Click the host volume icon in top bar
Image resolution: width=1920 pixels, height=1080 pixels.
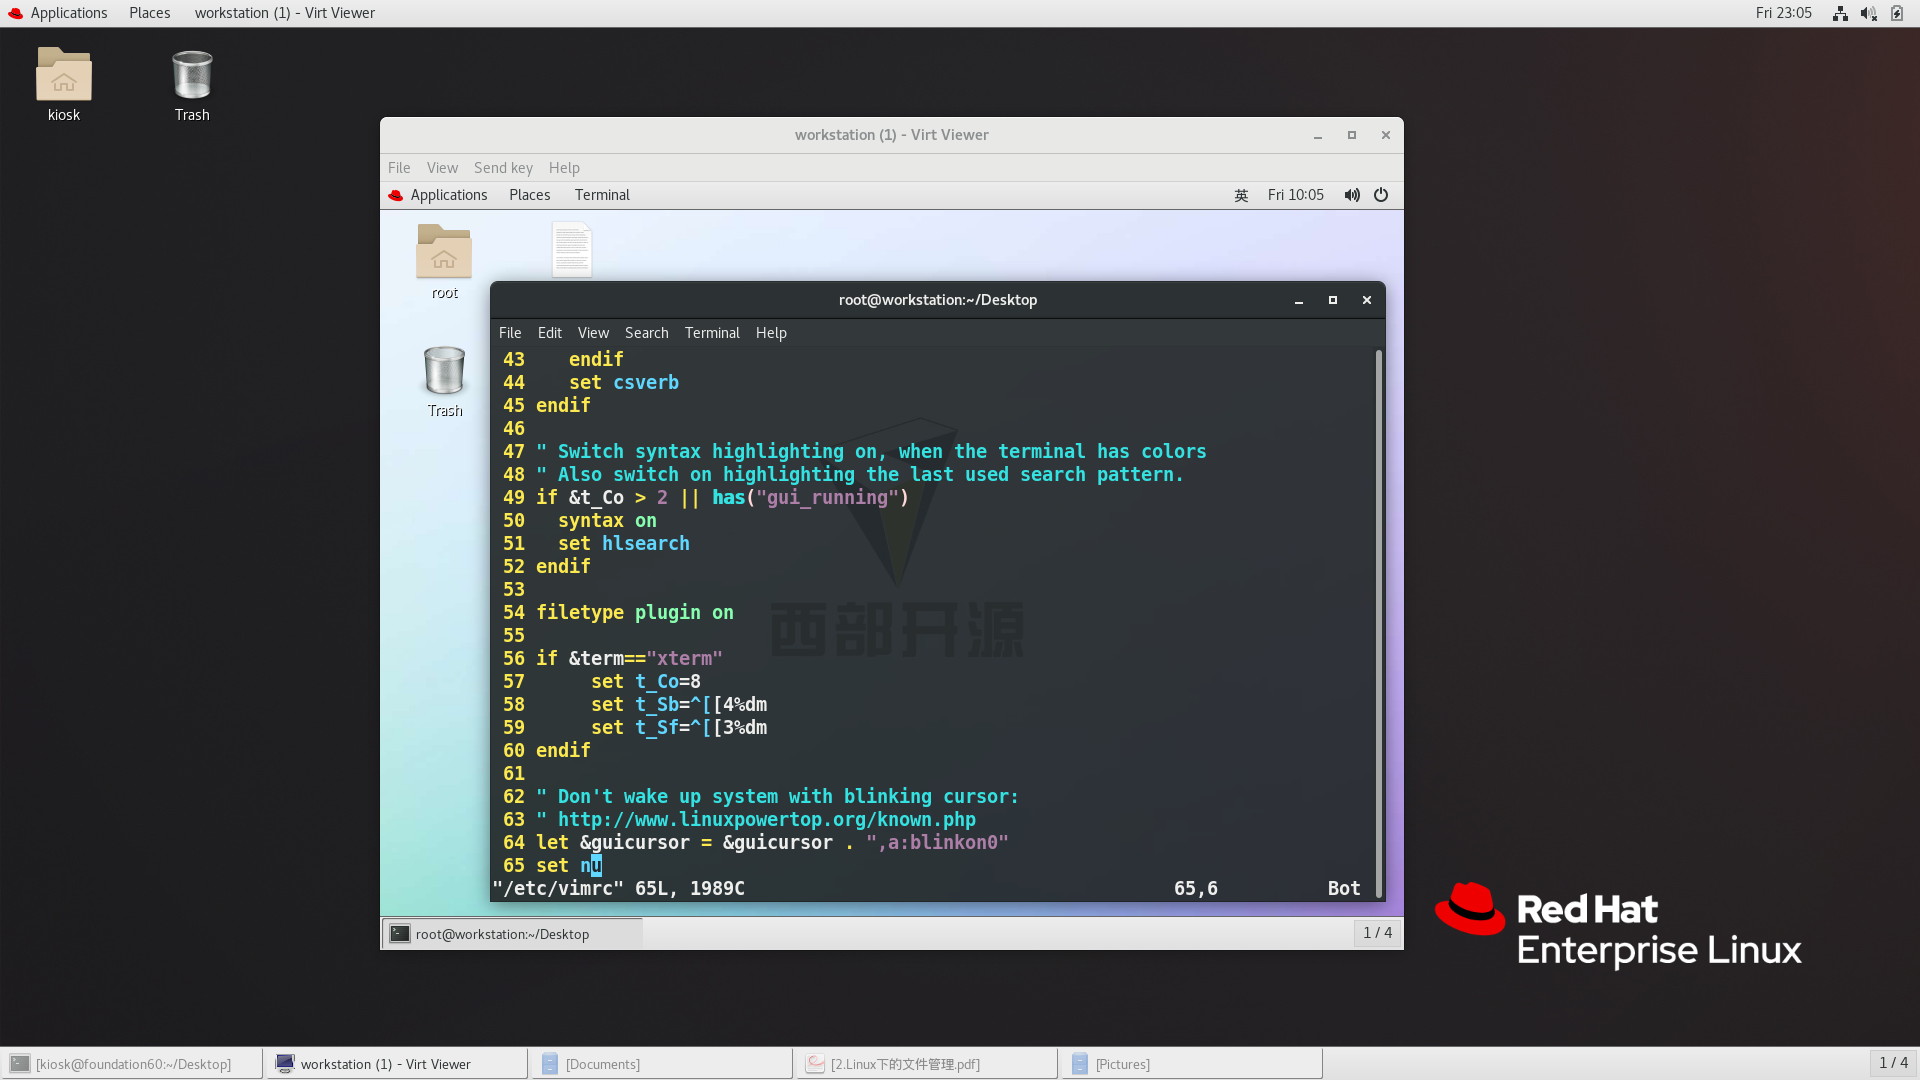[x=1868, y=13]
